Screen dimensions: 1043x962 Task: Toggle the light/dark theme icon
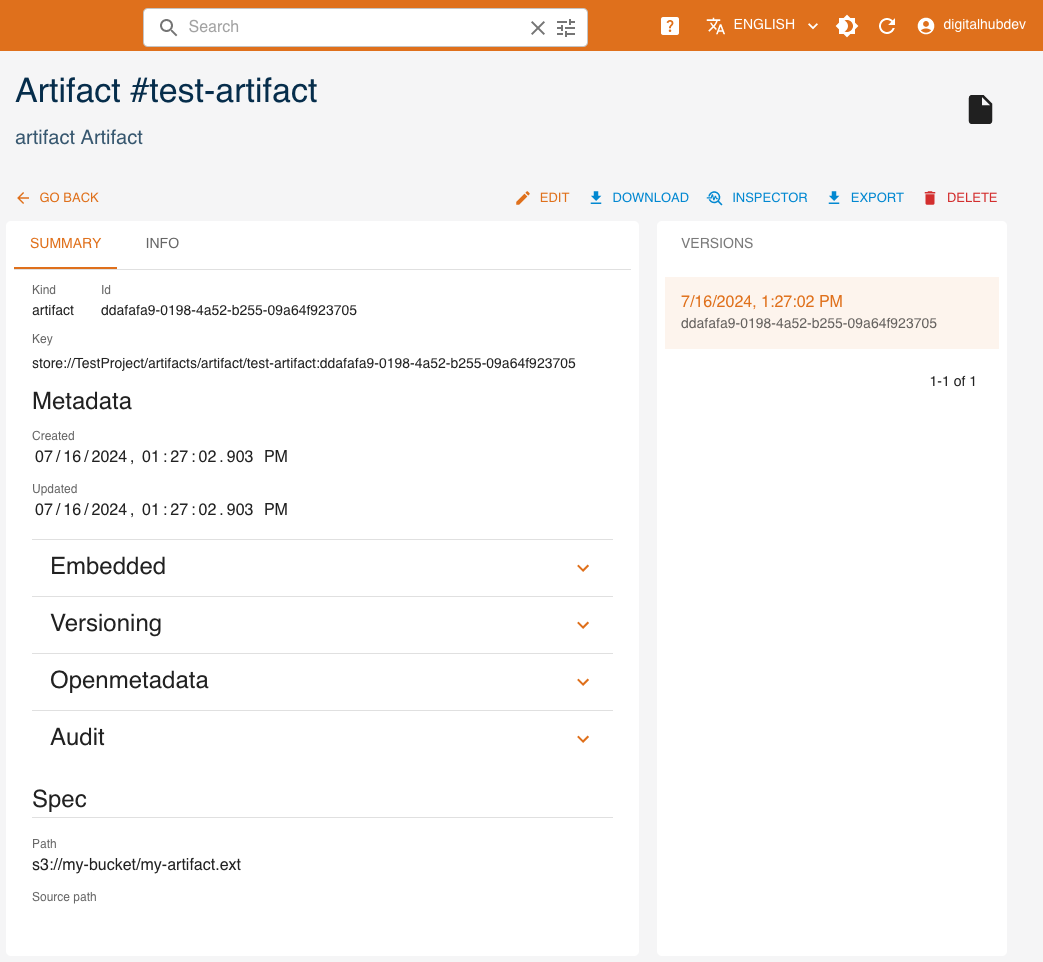click(x=847, y=27)
